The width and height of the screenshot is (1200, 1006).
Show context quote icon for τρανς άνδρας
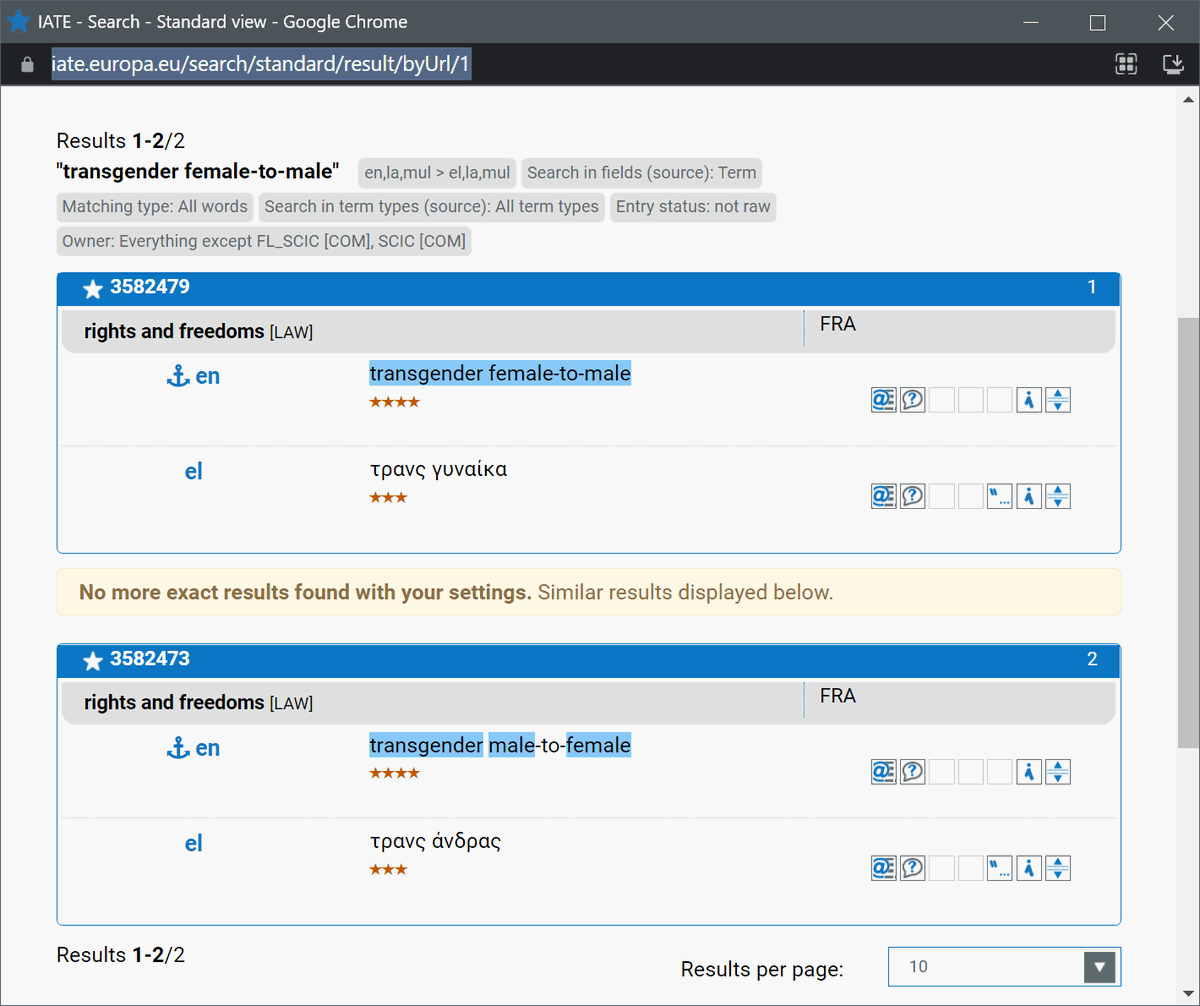[999, 867]
